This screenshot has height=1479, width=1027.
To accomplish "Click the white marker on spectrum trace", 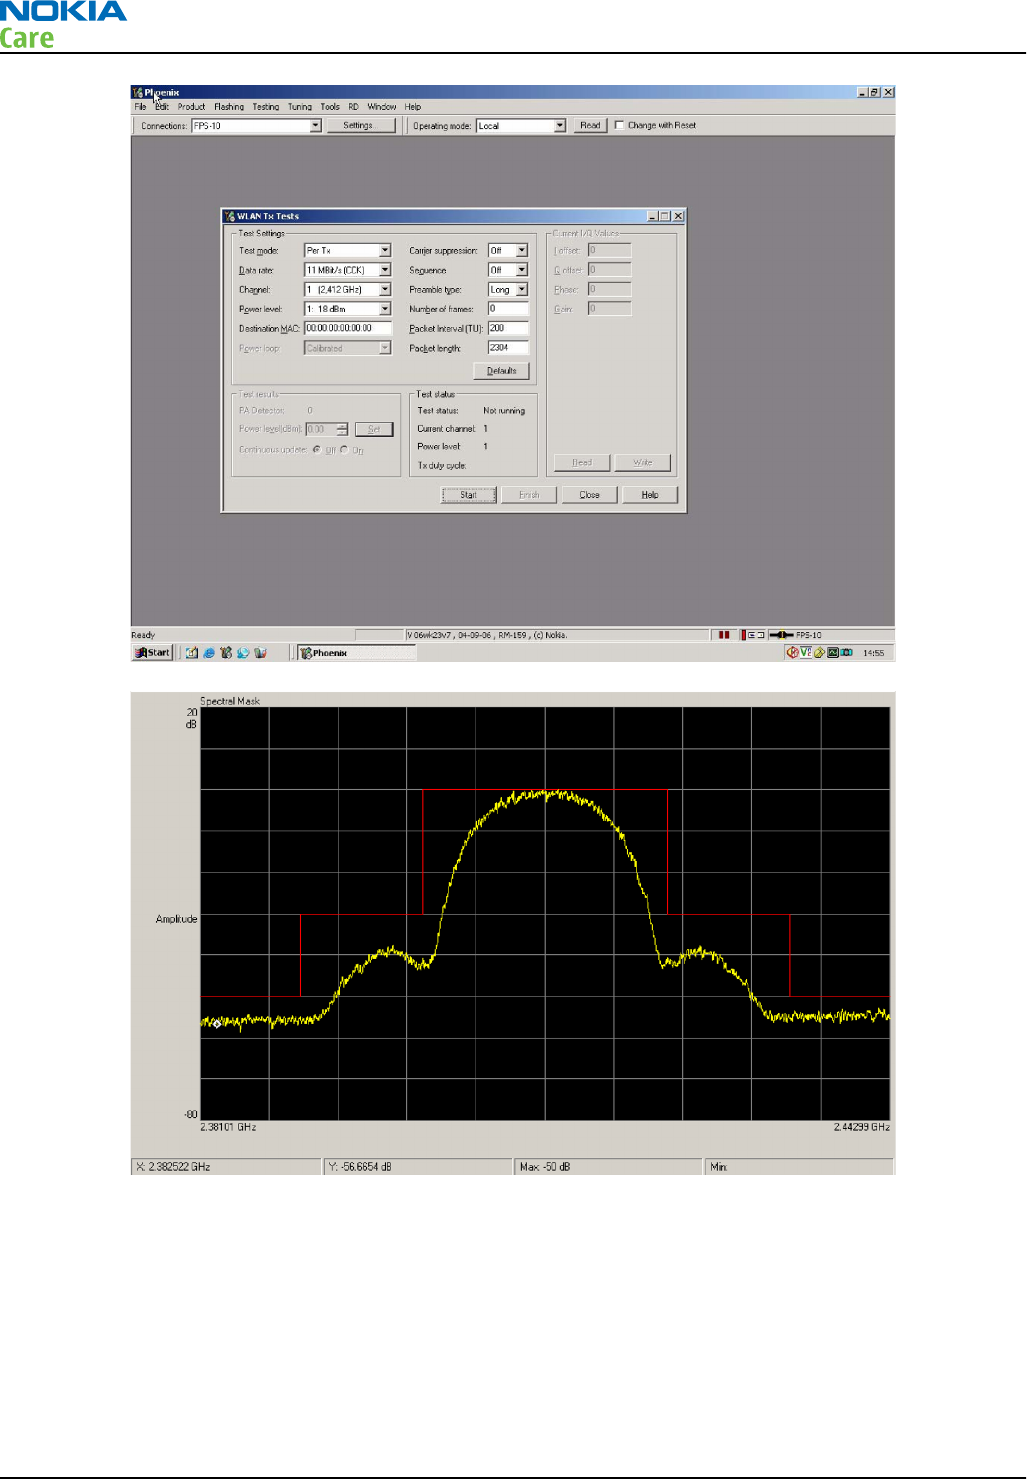I will (x=217, y=1024).
